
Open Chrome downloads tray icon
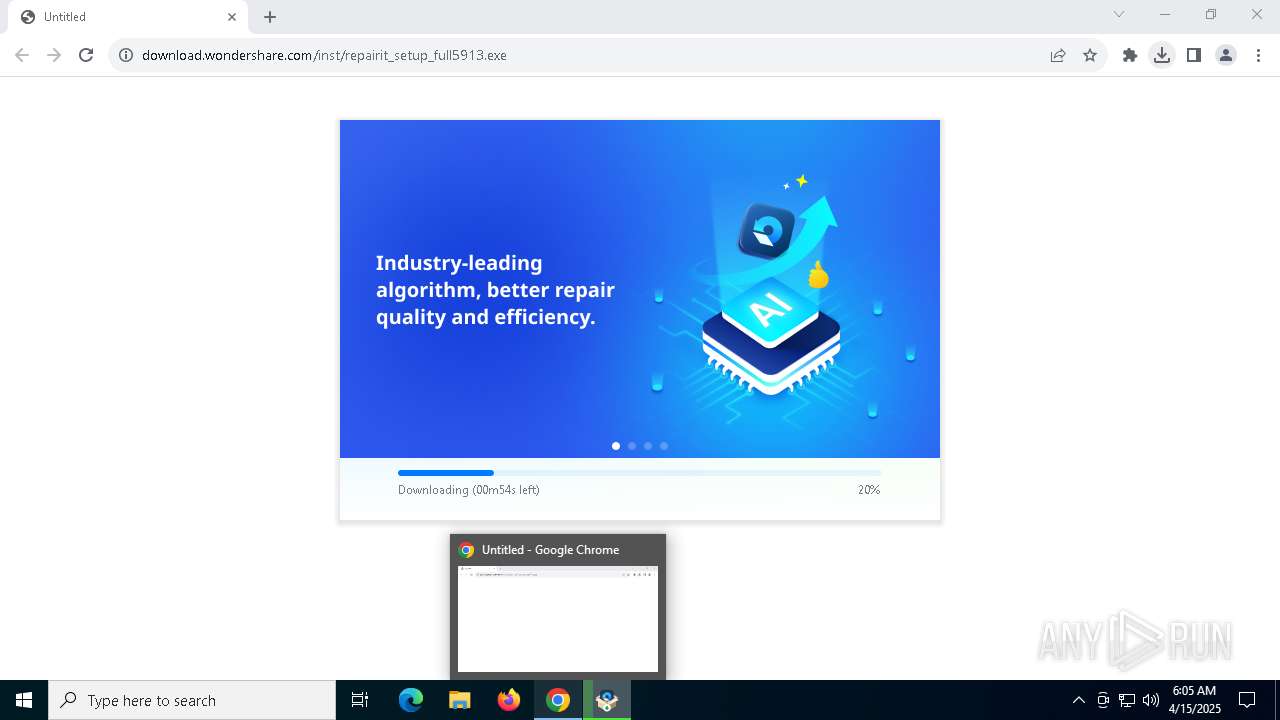(x=1162, y=55)
